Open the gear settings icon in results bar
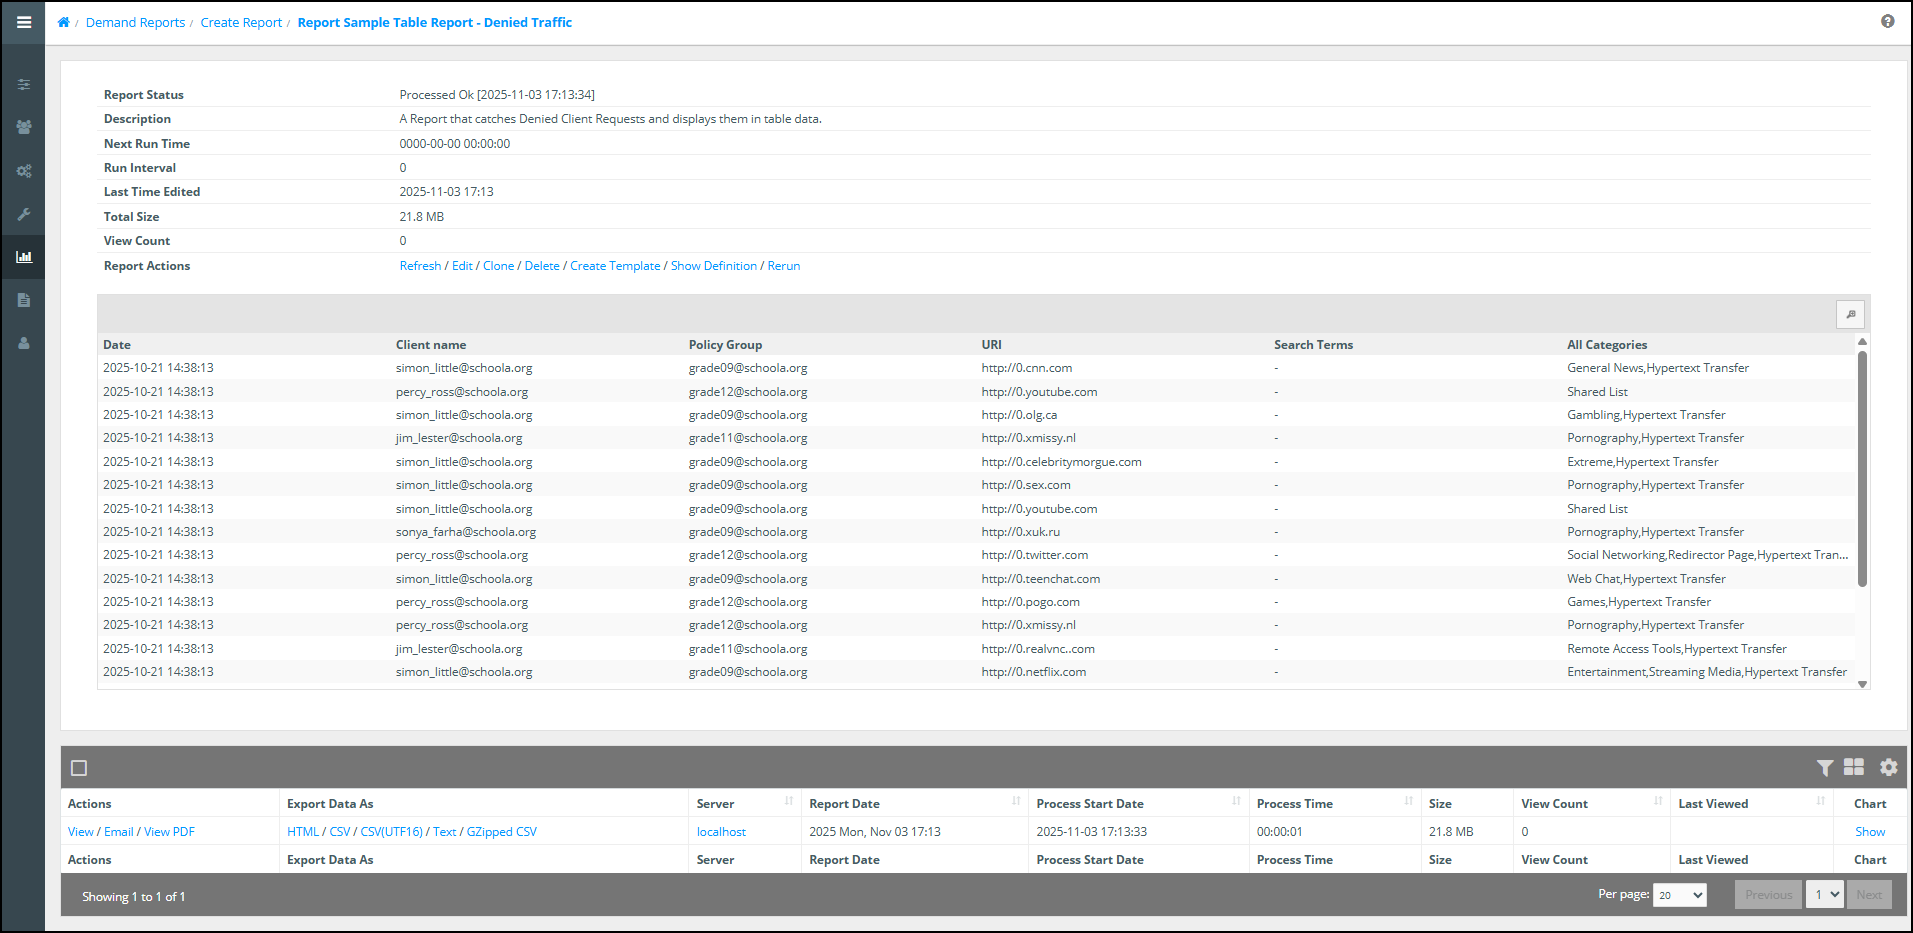 [x=1888, y=767]
